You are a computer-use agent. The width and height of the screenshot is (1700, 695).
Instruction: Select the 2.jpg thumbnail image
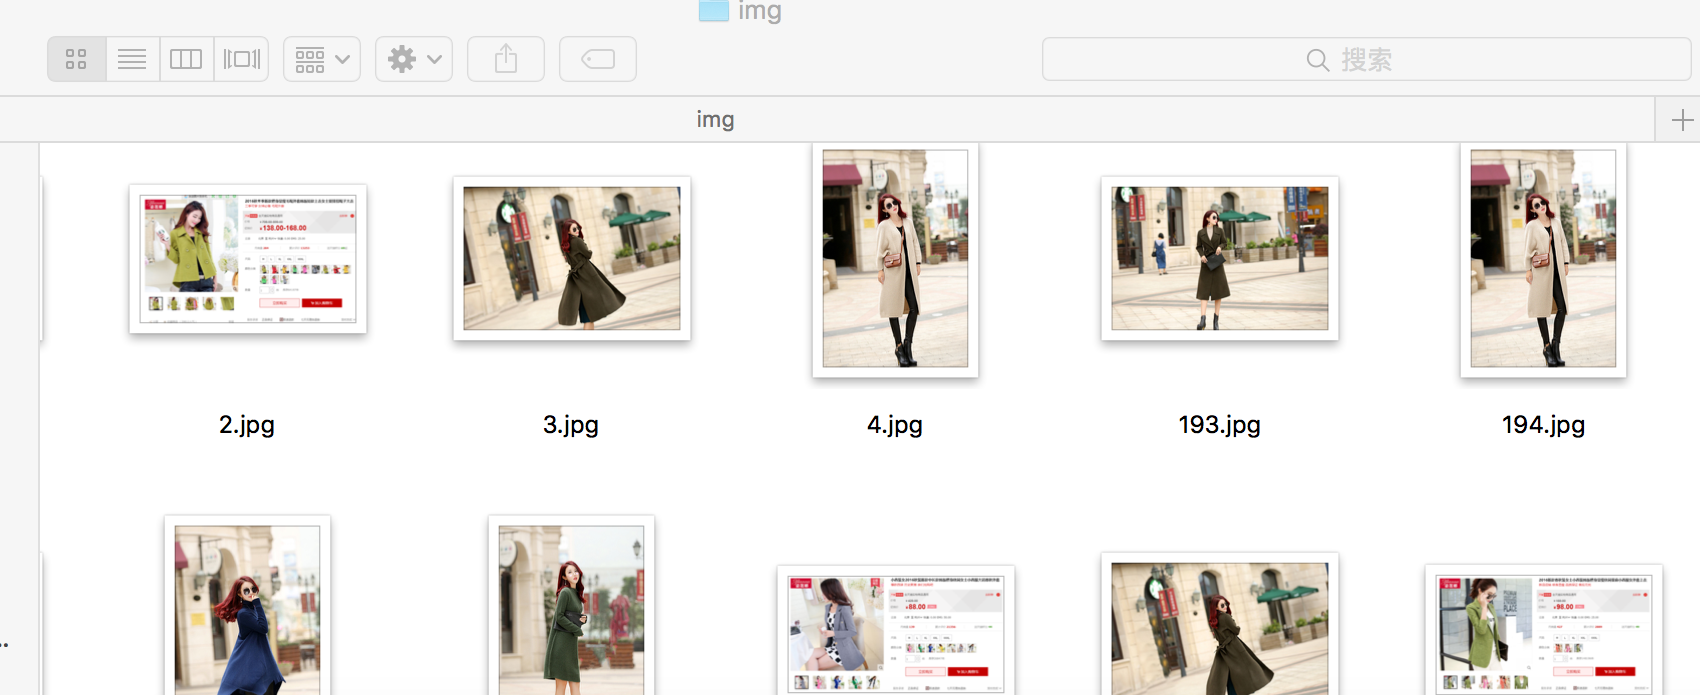[x=248, y=259]
